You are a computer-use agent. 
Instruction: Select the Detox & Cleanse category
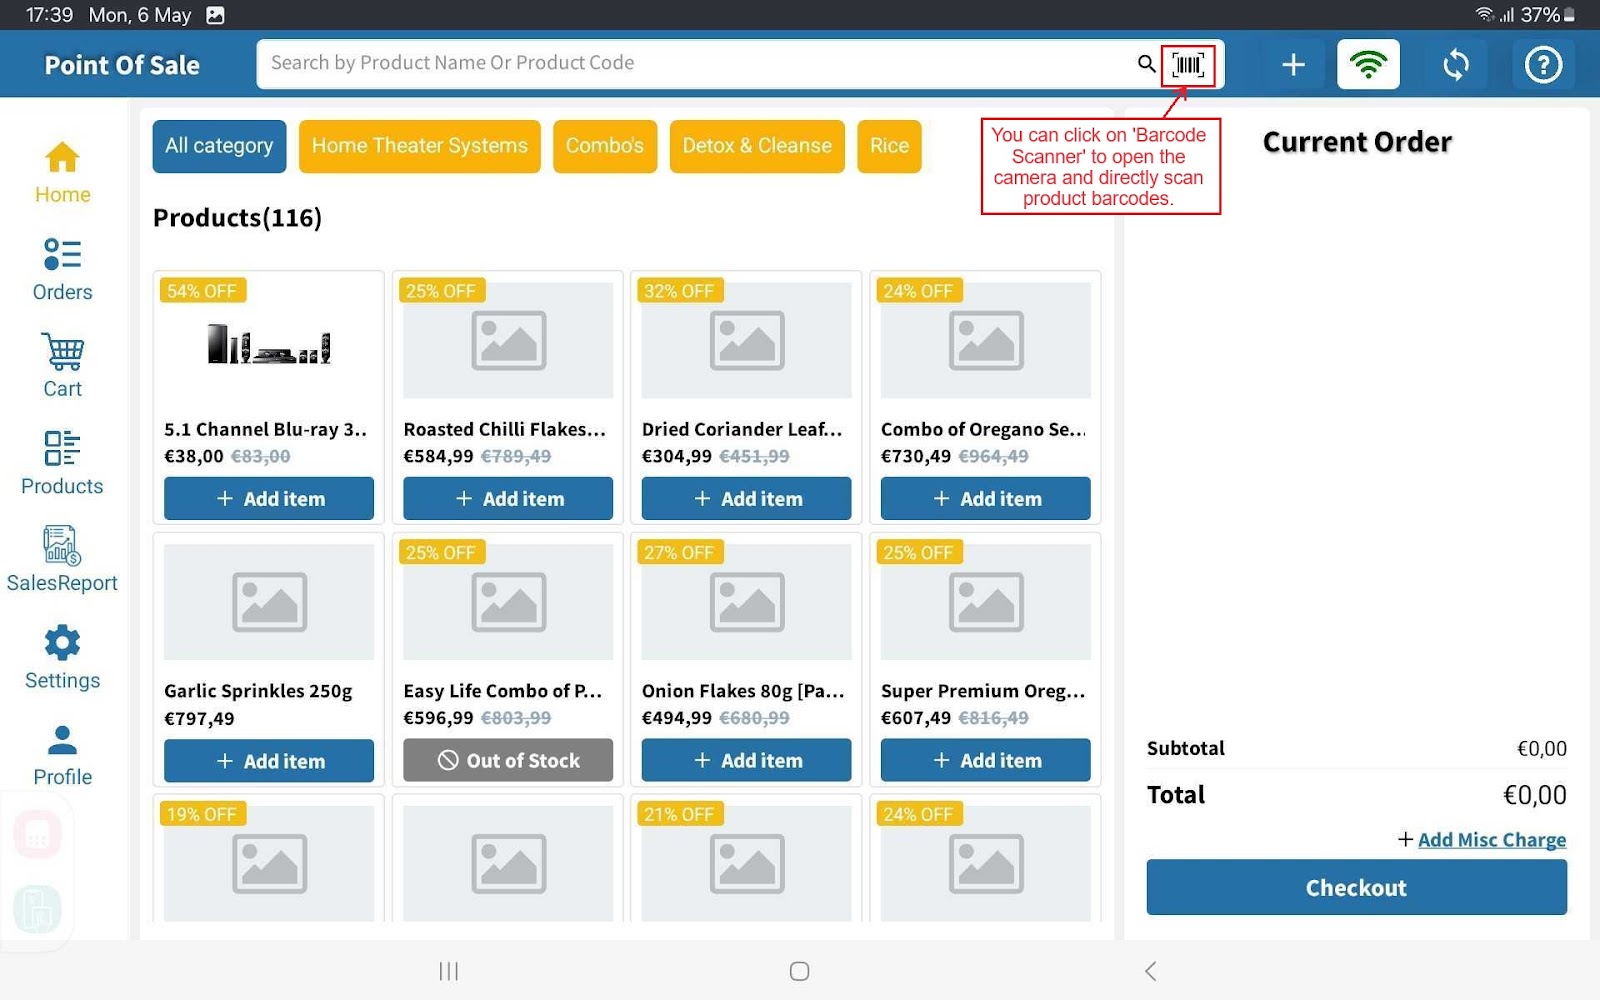pyautogui.click(x=756, y=146)
